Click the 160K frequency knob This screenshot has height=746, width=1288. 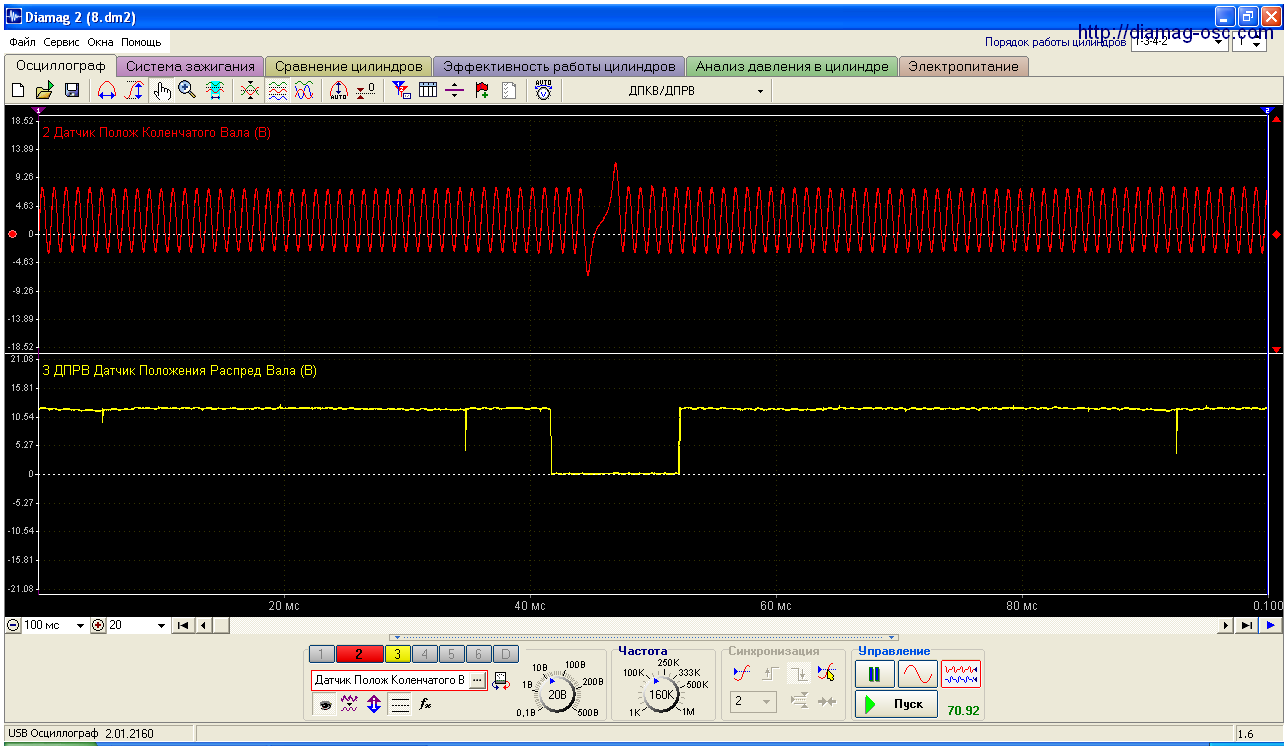(661, 693)
